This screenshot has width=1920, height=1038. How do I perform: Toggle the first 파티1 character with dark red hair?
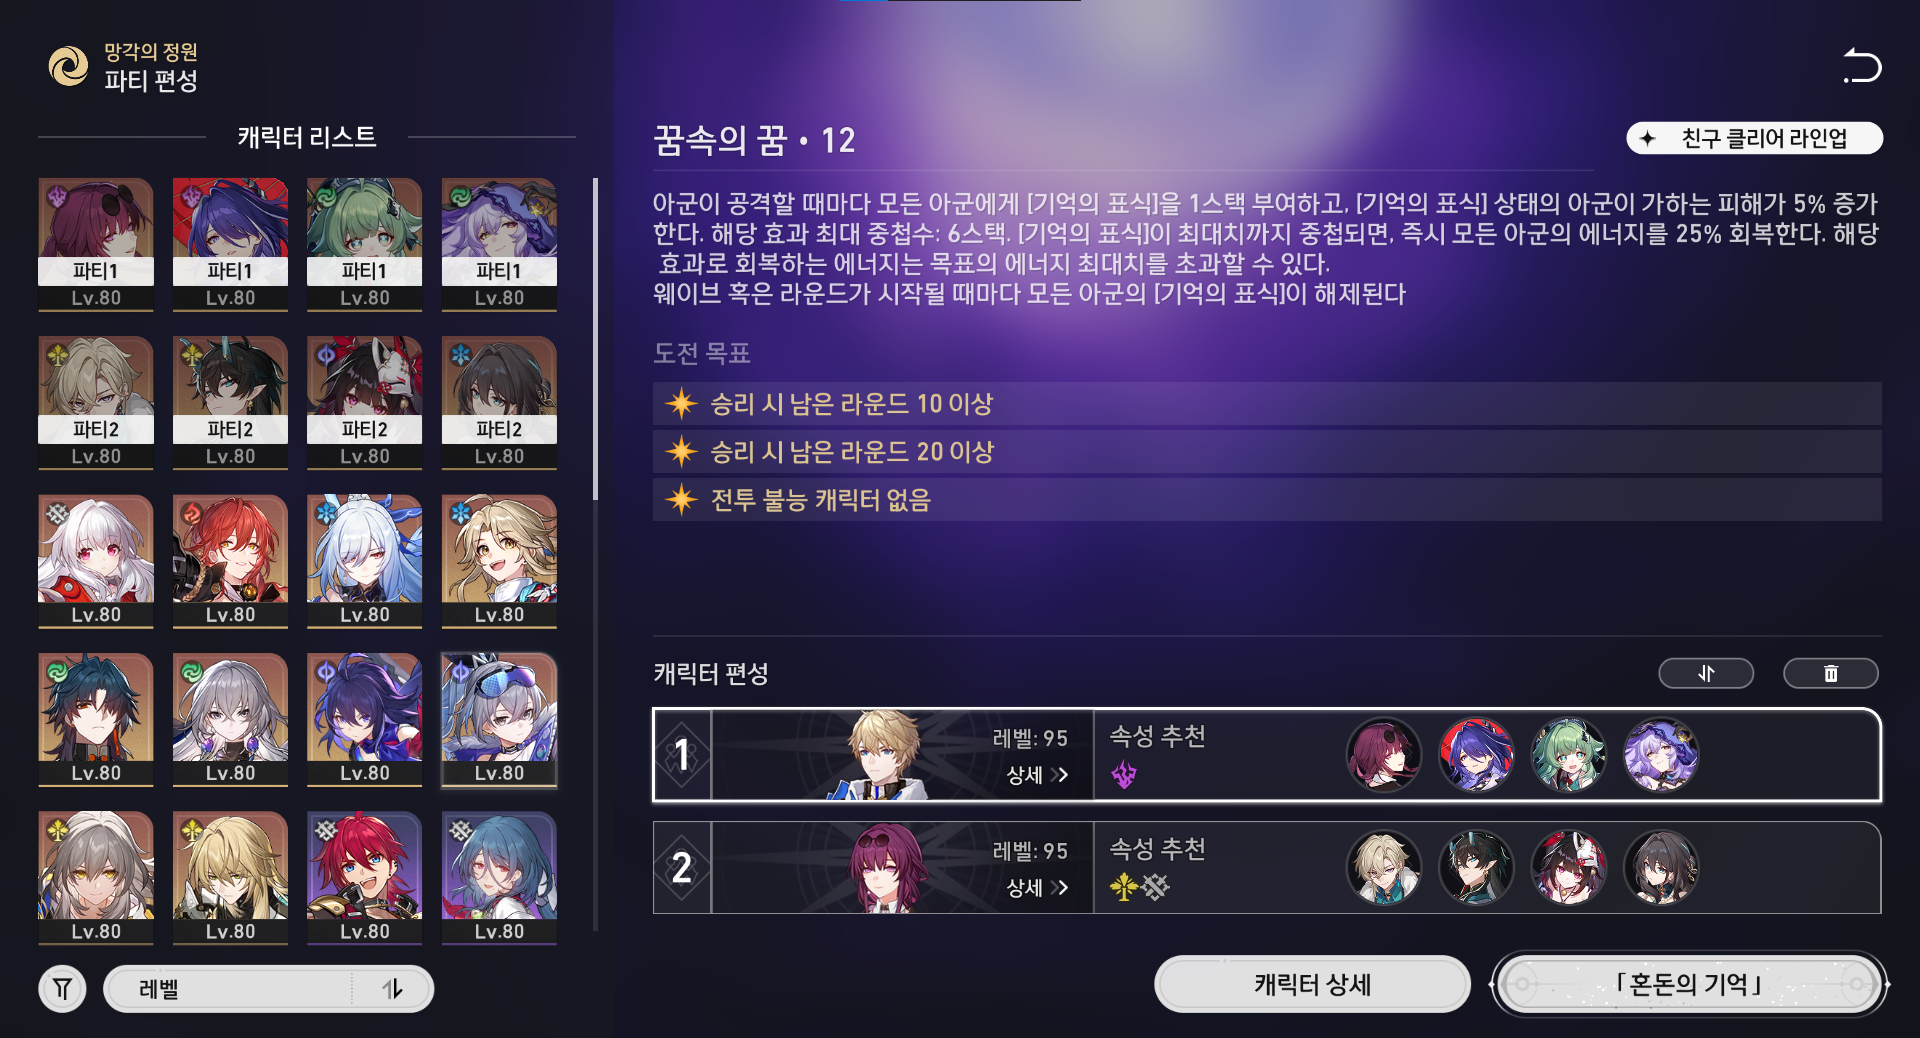96,245
